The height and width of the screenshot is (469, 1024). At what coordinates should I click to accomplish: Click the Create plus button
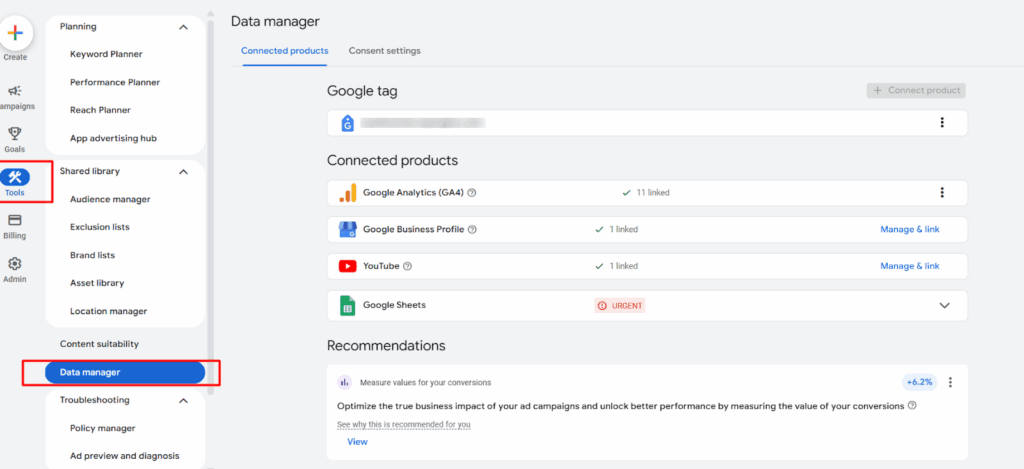[16, 33]
